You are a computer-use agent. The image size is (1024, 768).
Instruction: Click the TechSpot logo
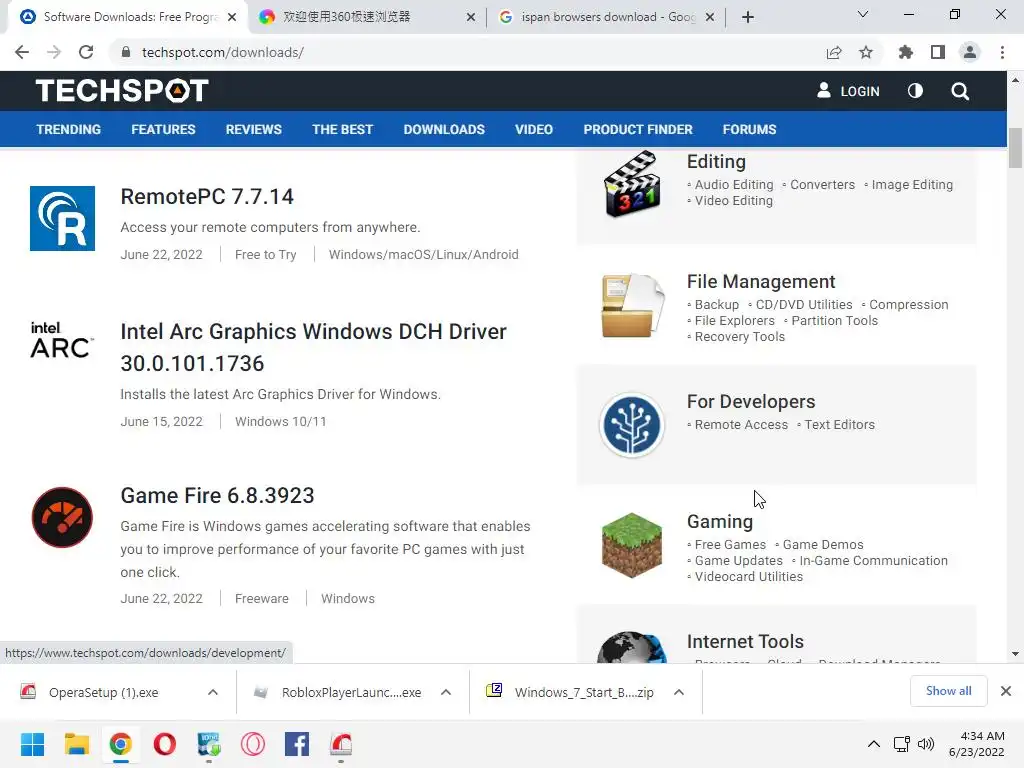pos(122,91)
